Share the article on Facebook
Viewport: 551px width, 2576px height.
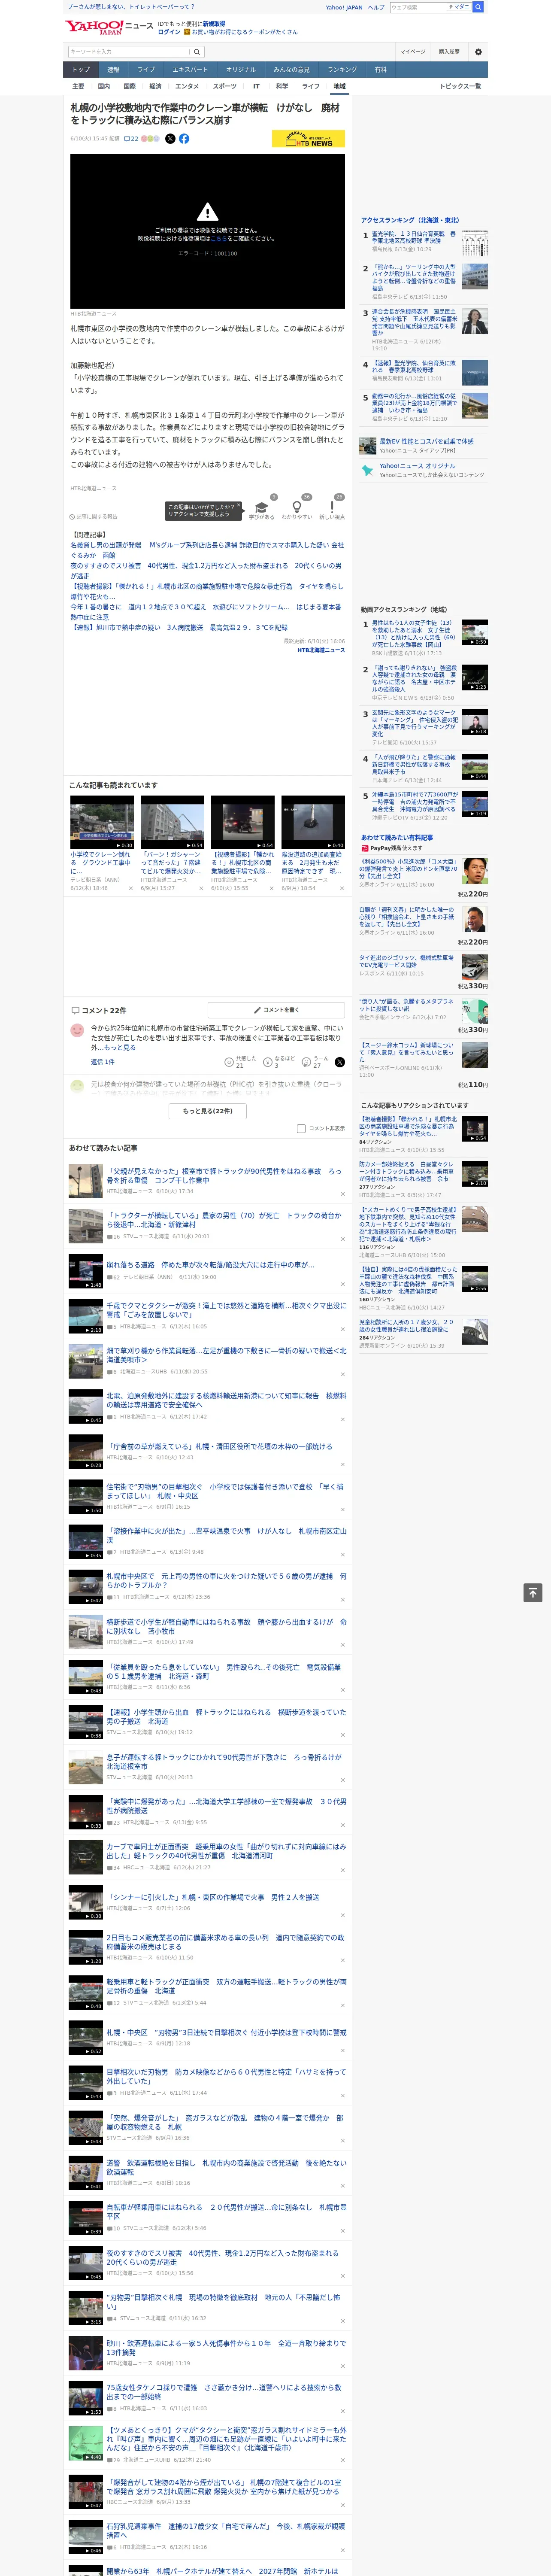[x=184, y=139]
